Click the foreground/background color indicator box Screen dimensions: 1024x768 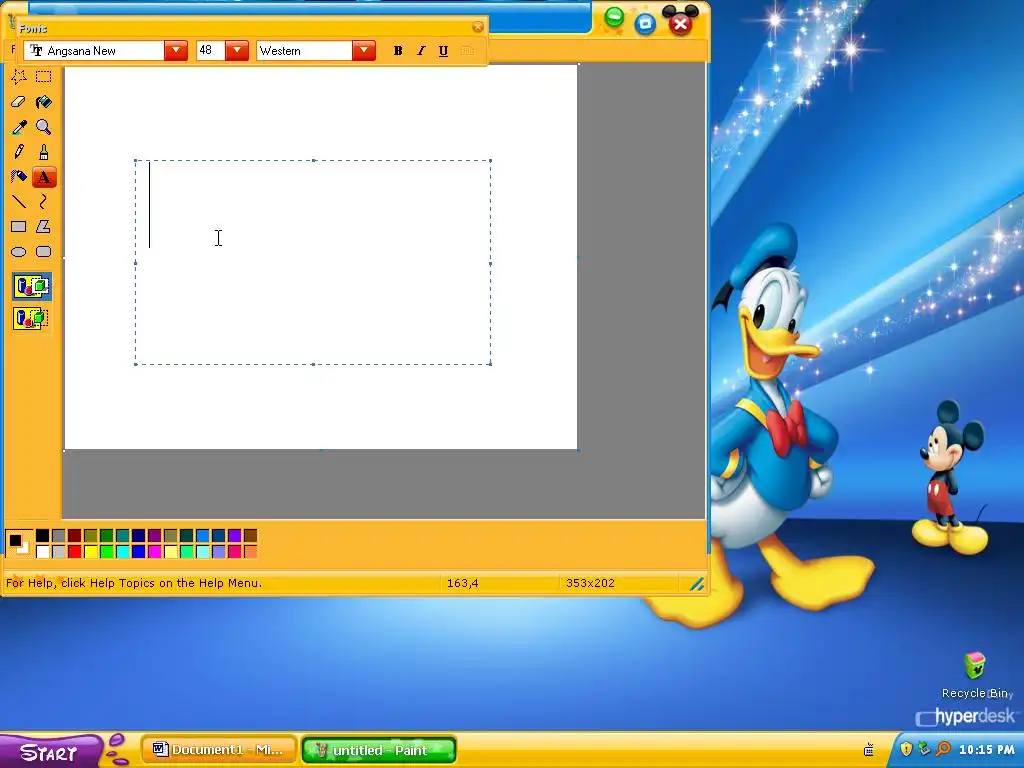coord(18,543)
